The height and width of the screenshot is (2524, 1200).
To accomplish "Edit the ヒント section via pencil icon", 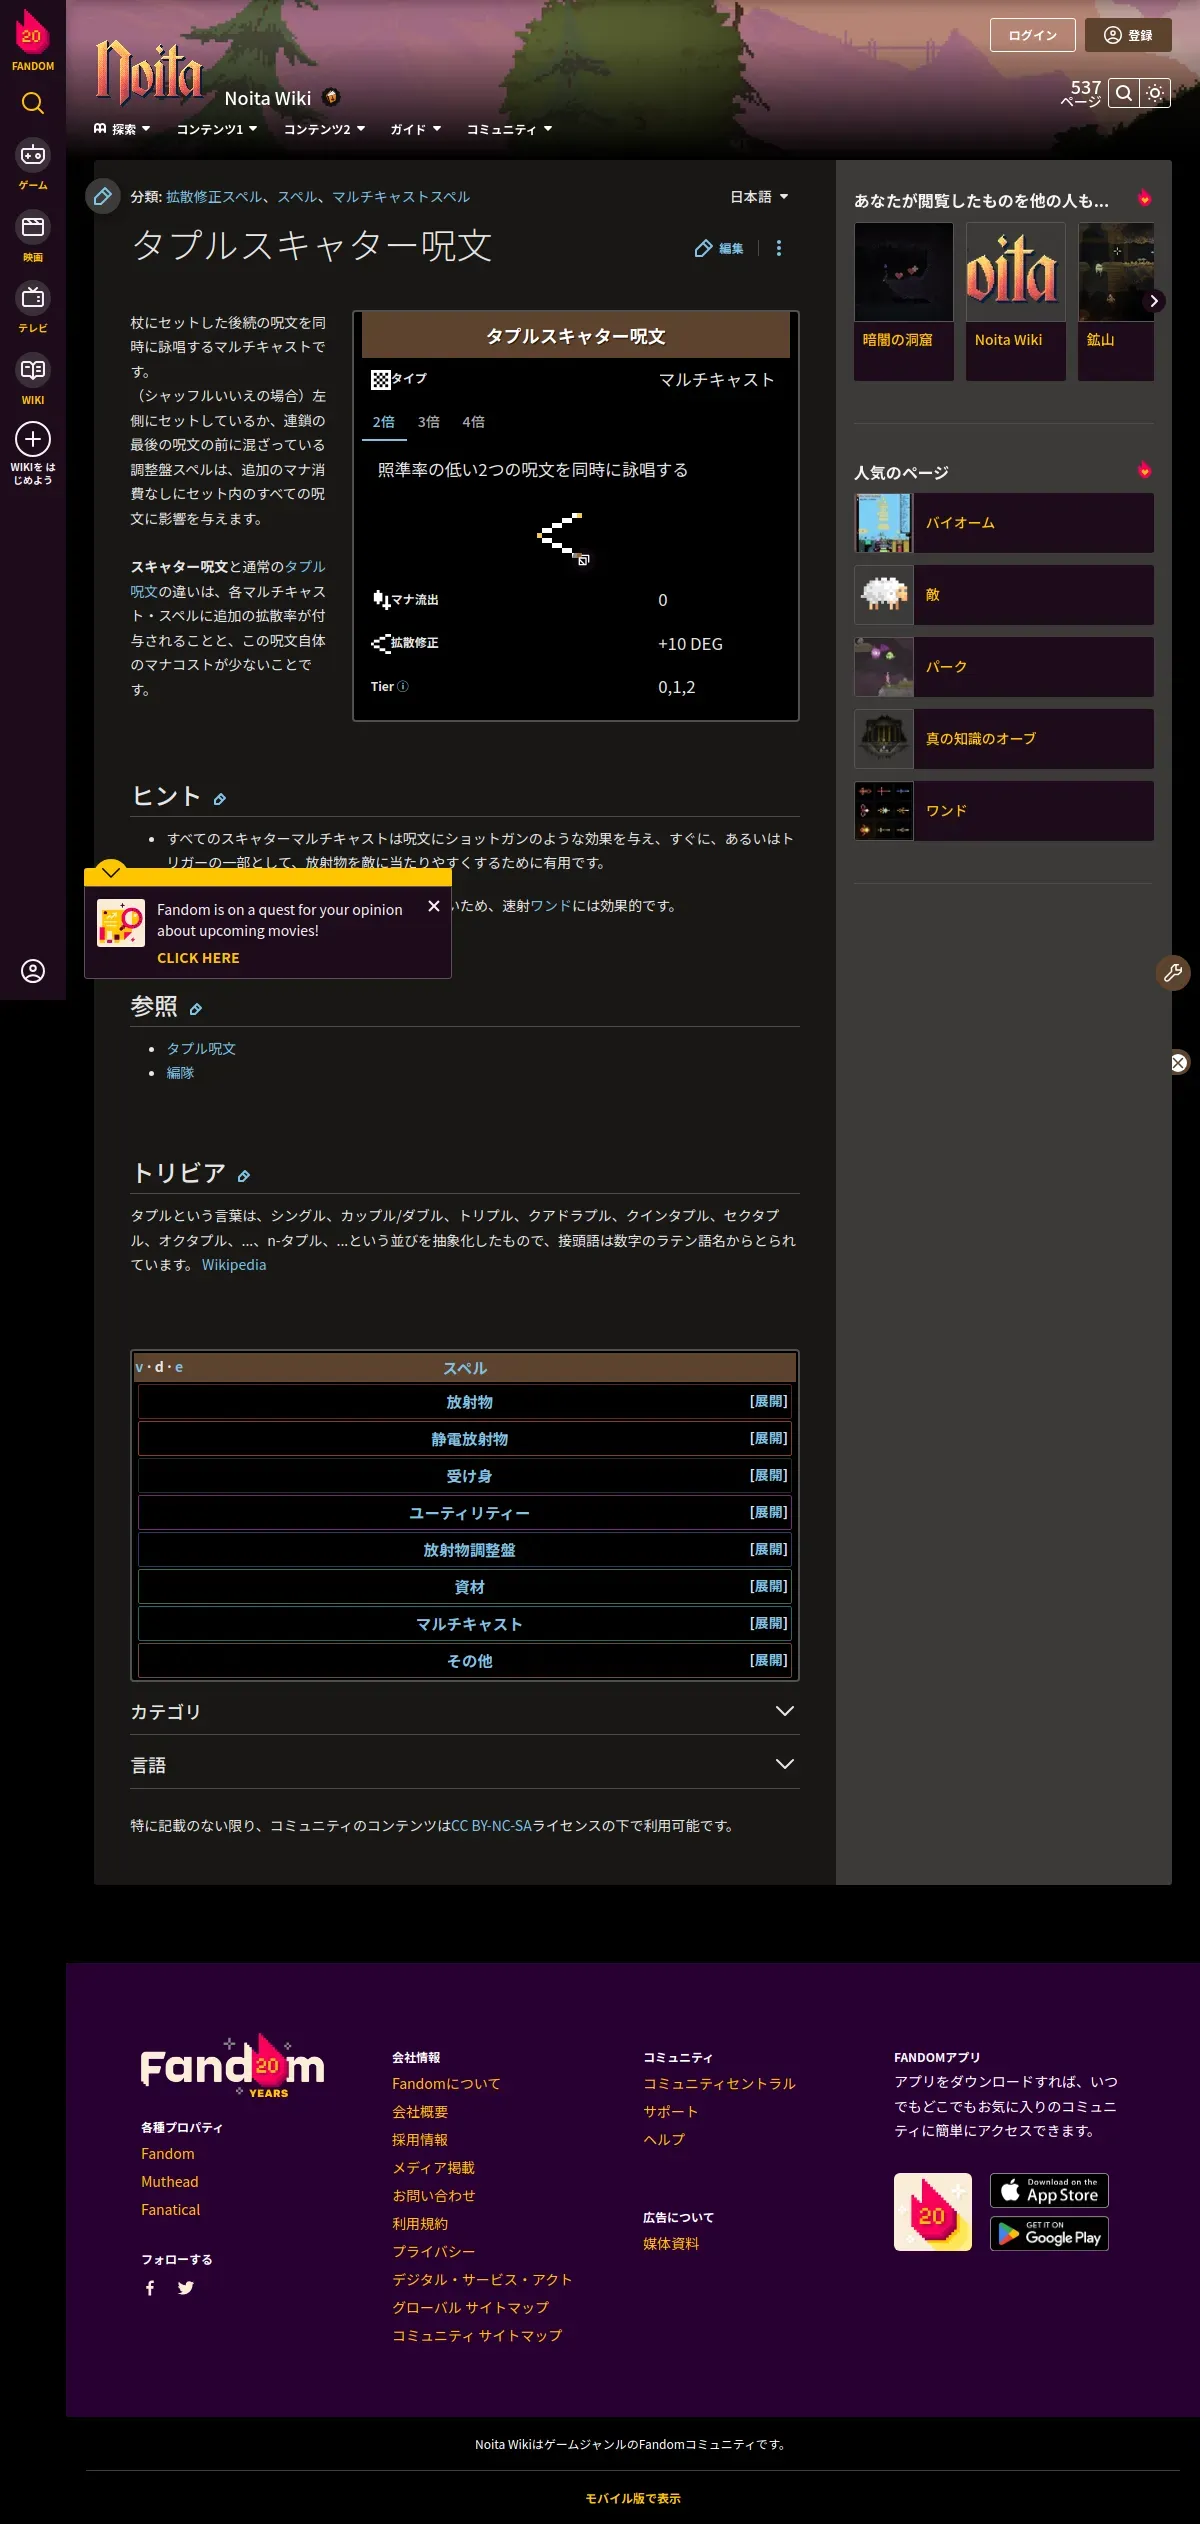I will [x=219, y=799].
